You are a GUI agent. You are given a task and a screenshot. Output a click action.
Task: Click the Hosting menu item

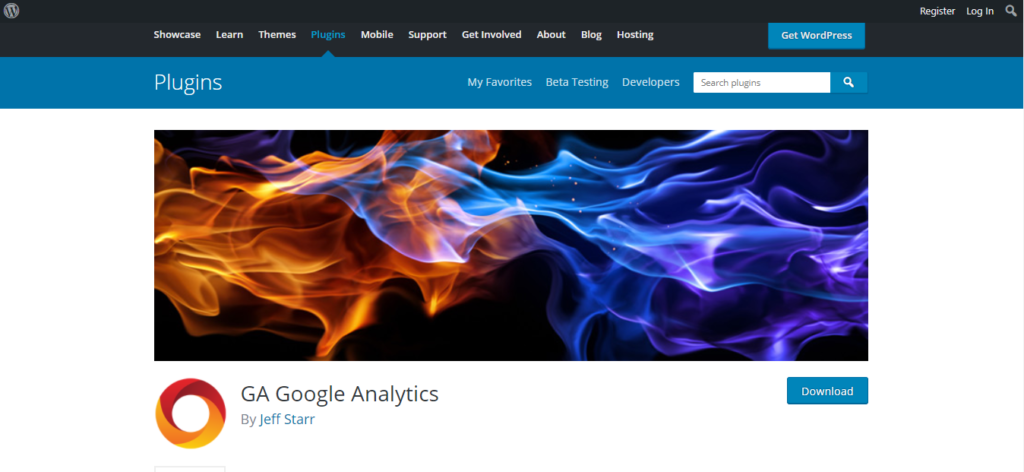click(x=635, y=35)
